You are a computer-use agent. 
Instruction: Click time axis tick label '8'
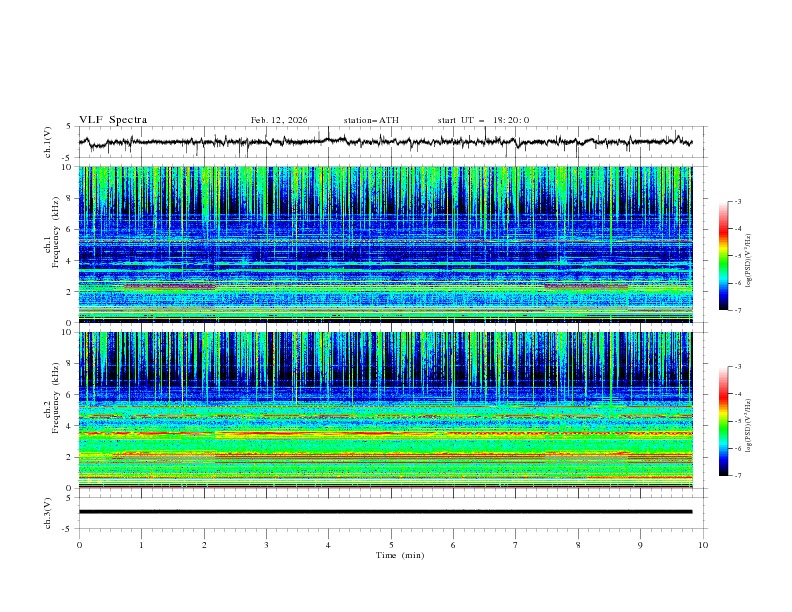click(578, 545)
